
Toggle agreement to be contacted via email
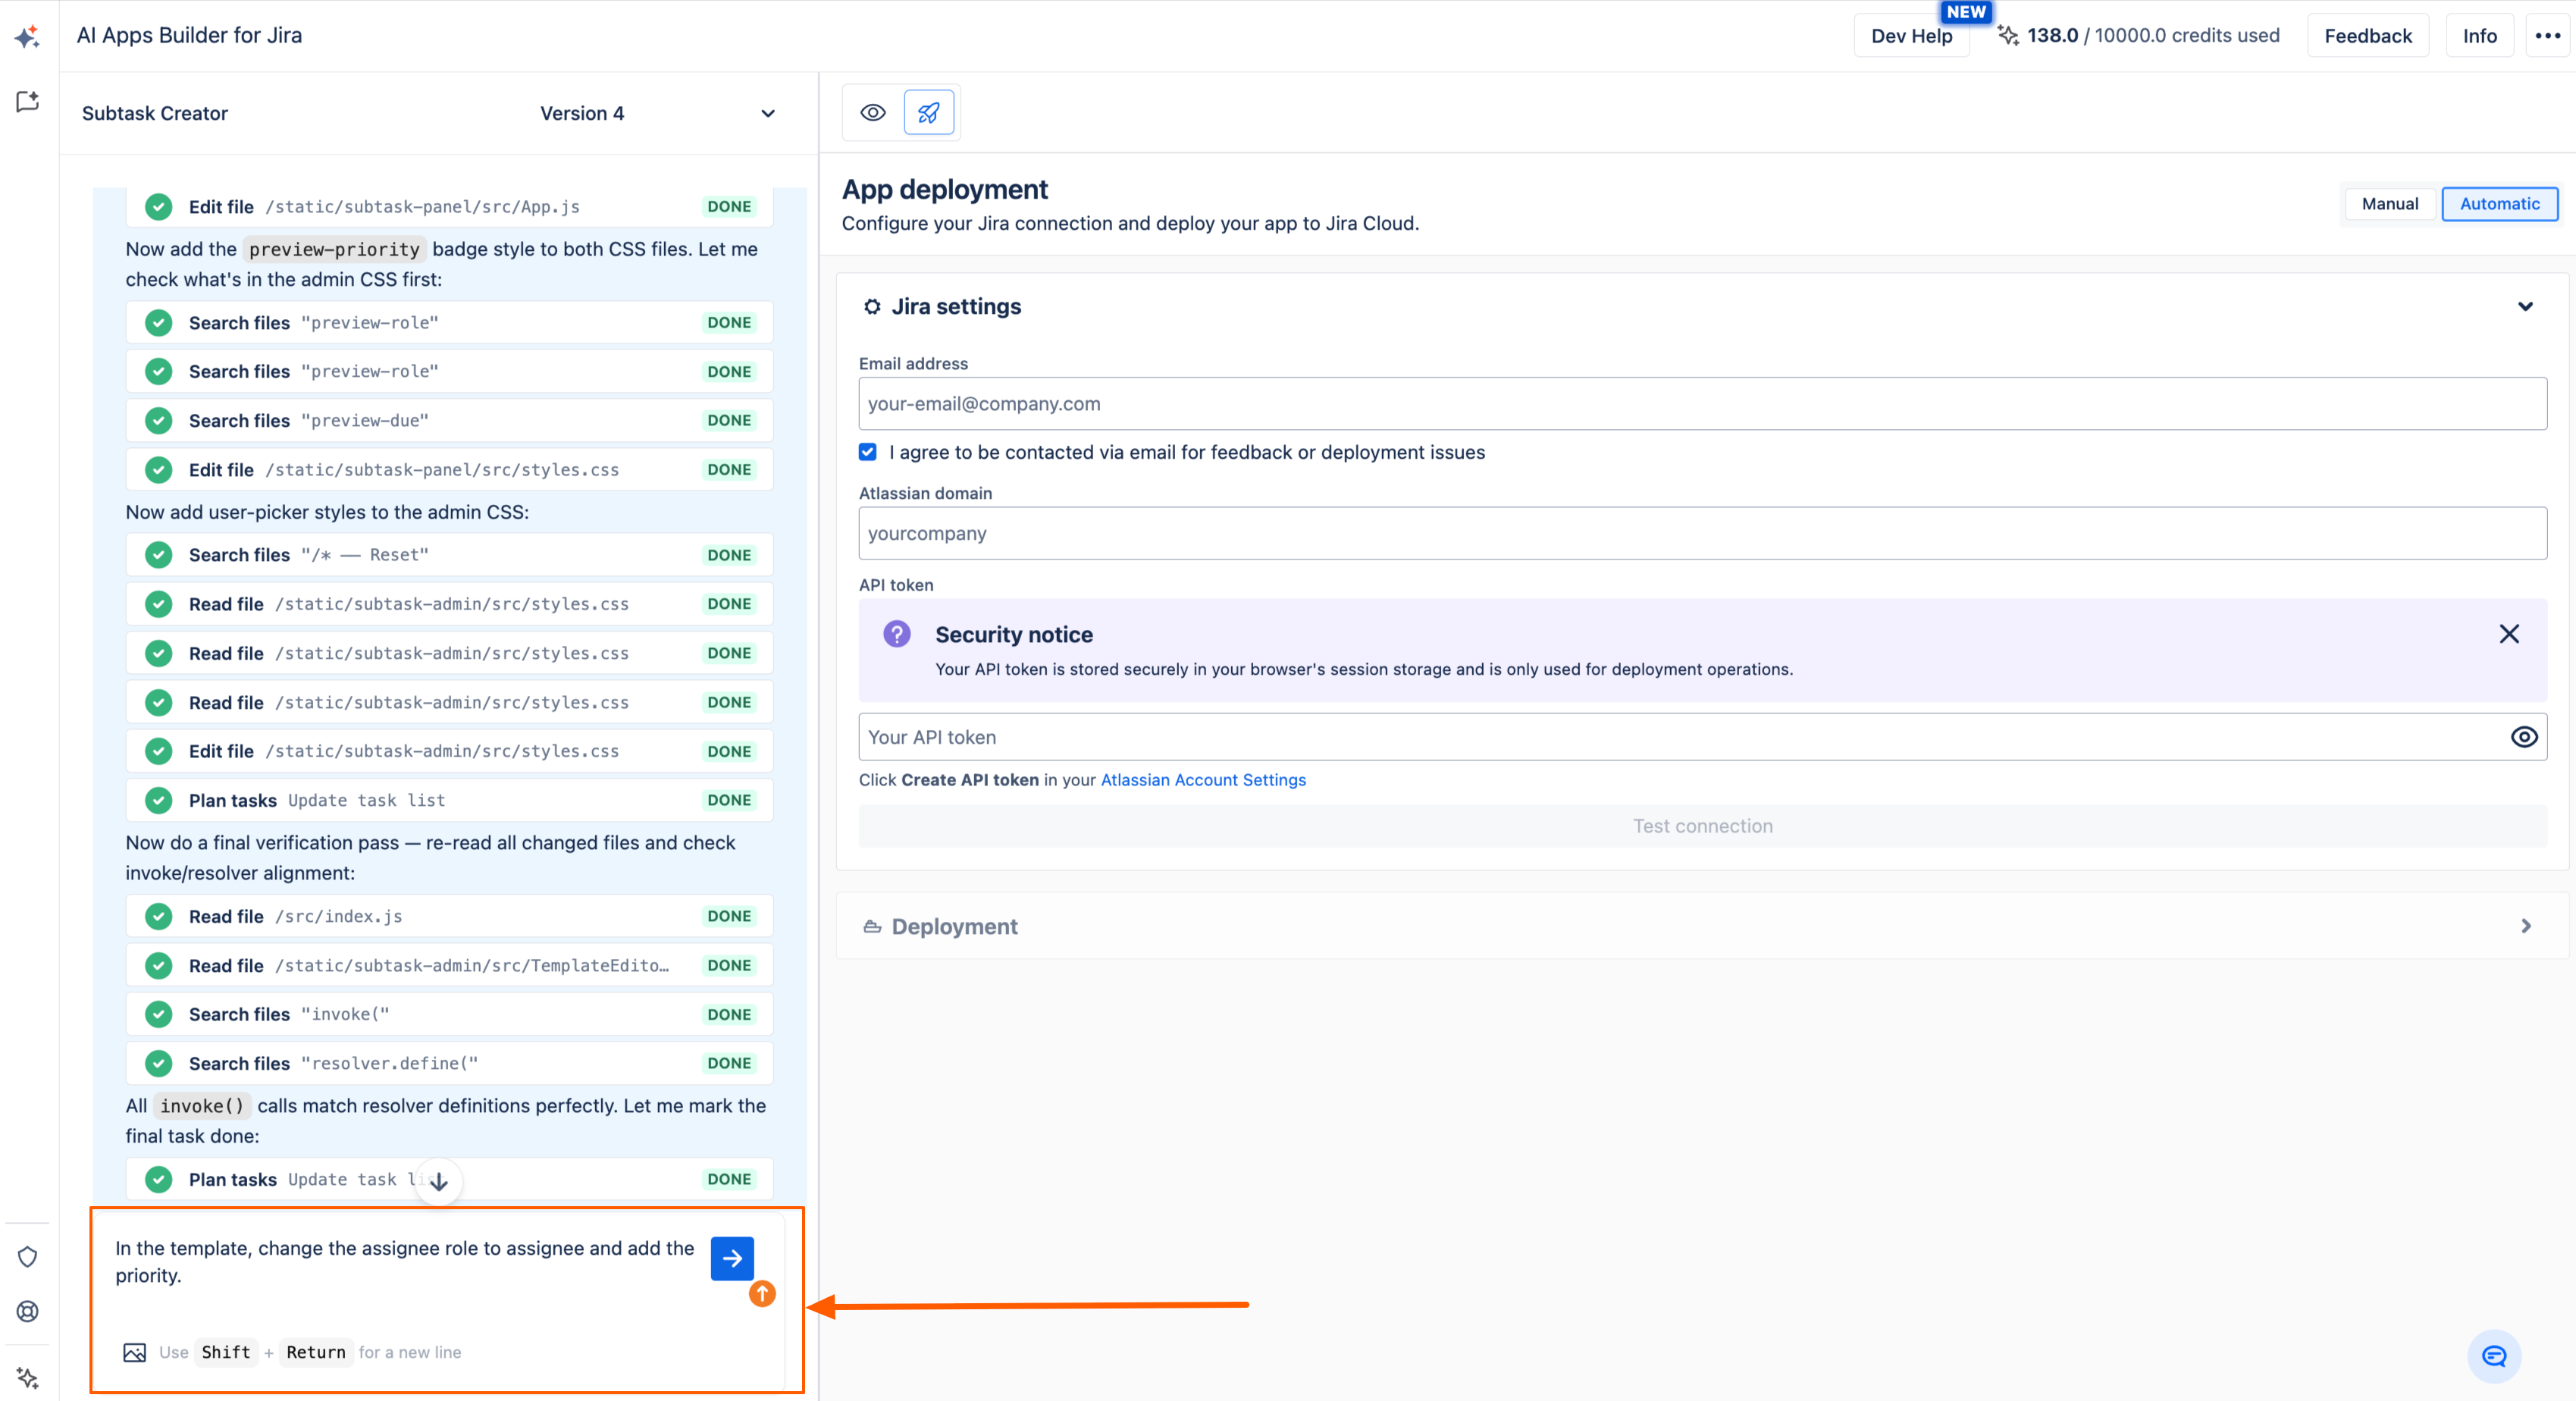pos(868,452)
